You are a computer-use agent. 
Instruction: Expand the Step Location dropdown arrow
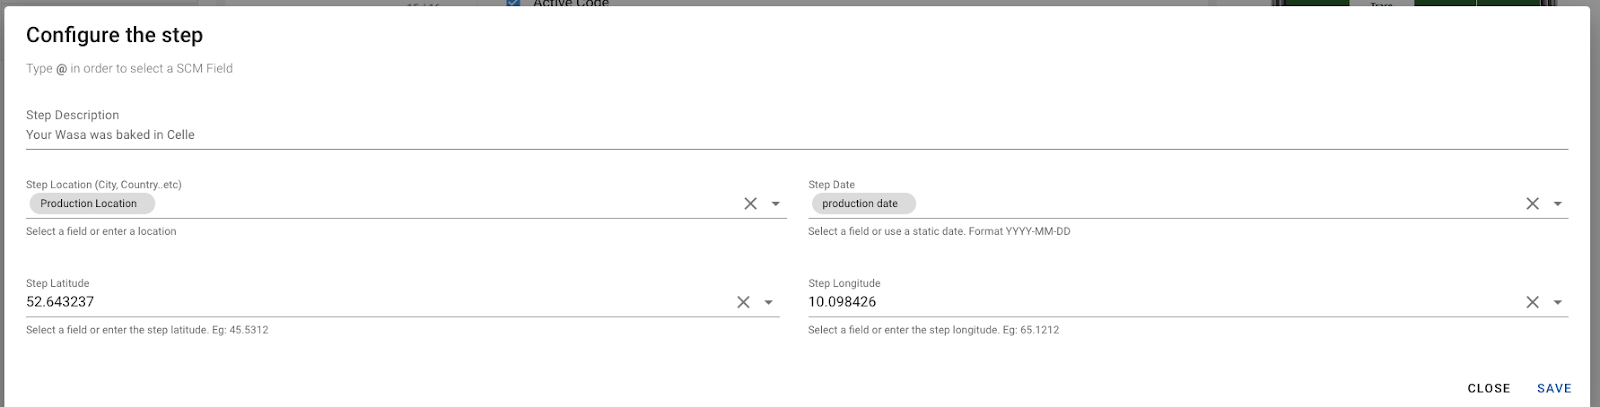point(776,204)
